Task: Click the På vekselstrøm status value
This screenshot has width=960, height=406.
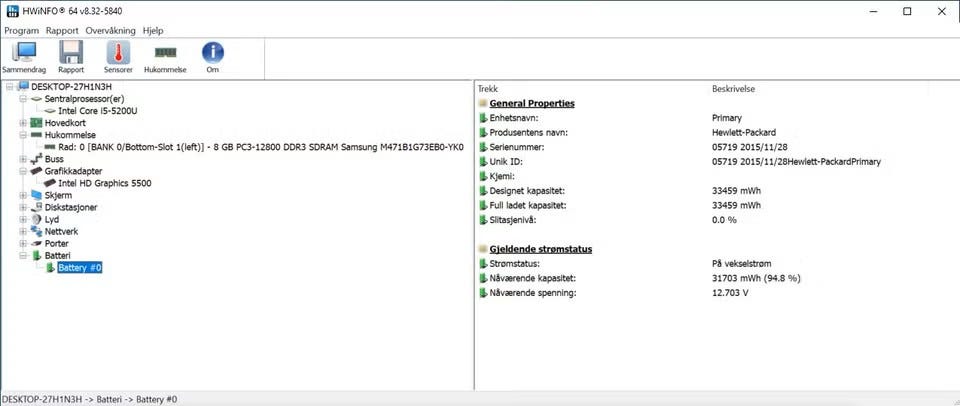Action: click(741, 264)
